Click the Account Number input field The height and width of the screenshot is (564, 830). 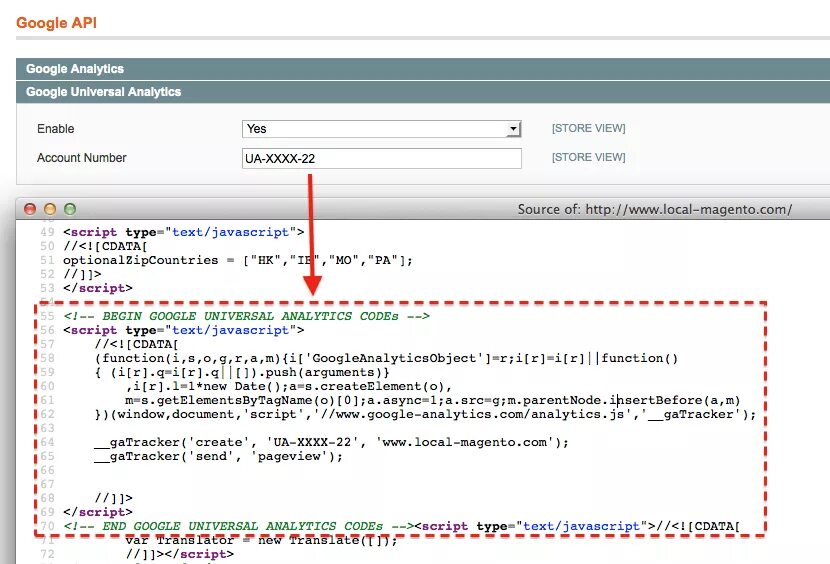(x=382, y=158)
